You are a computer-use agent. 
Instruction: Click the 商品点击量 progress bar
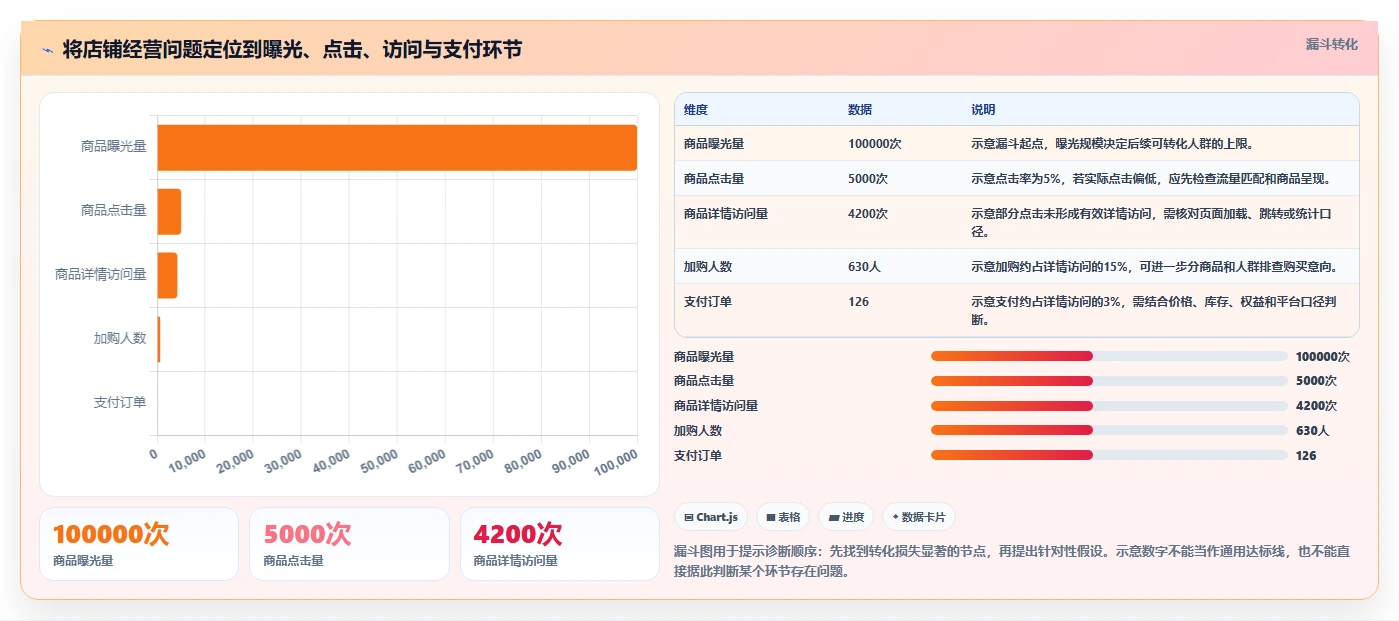[x=1109, y=381]
